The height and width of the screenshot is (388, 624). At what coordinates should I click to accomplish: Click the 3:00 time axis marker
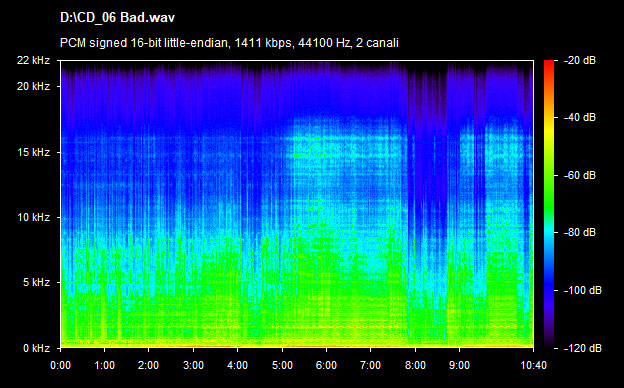(193, 365)
